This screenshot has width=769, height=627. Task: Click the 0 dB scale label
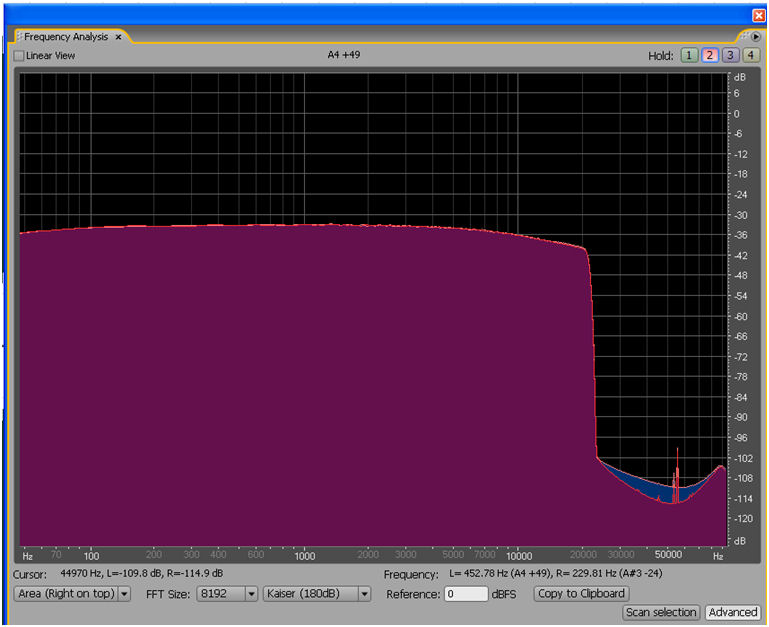736,114
